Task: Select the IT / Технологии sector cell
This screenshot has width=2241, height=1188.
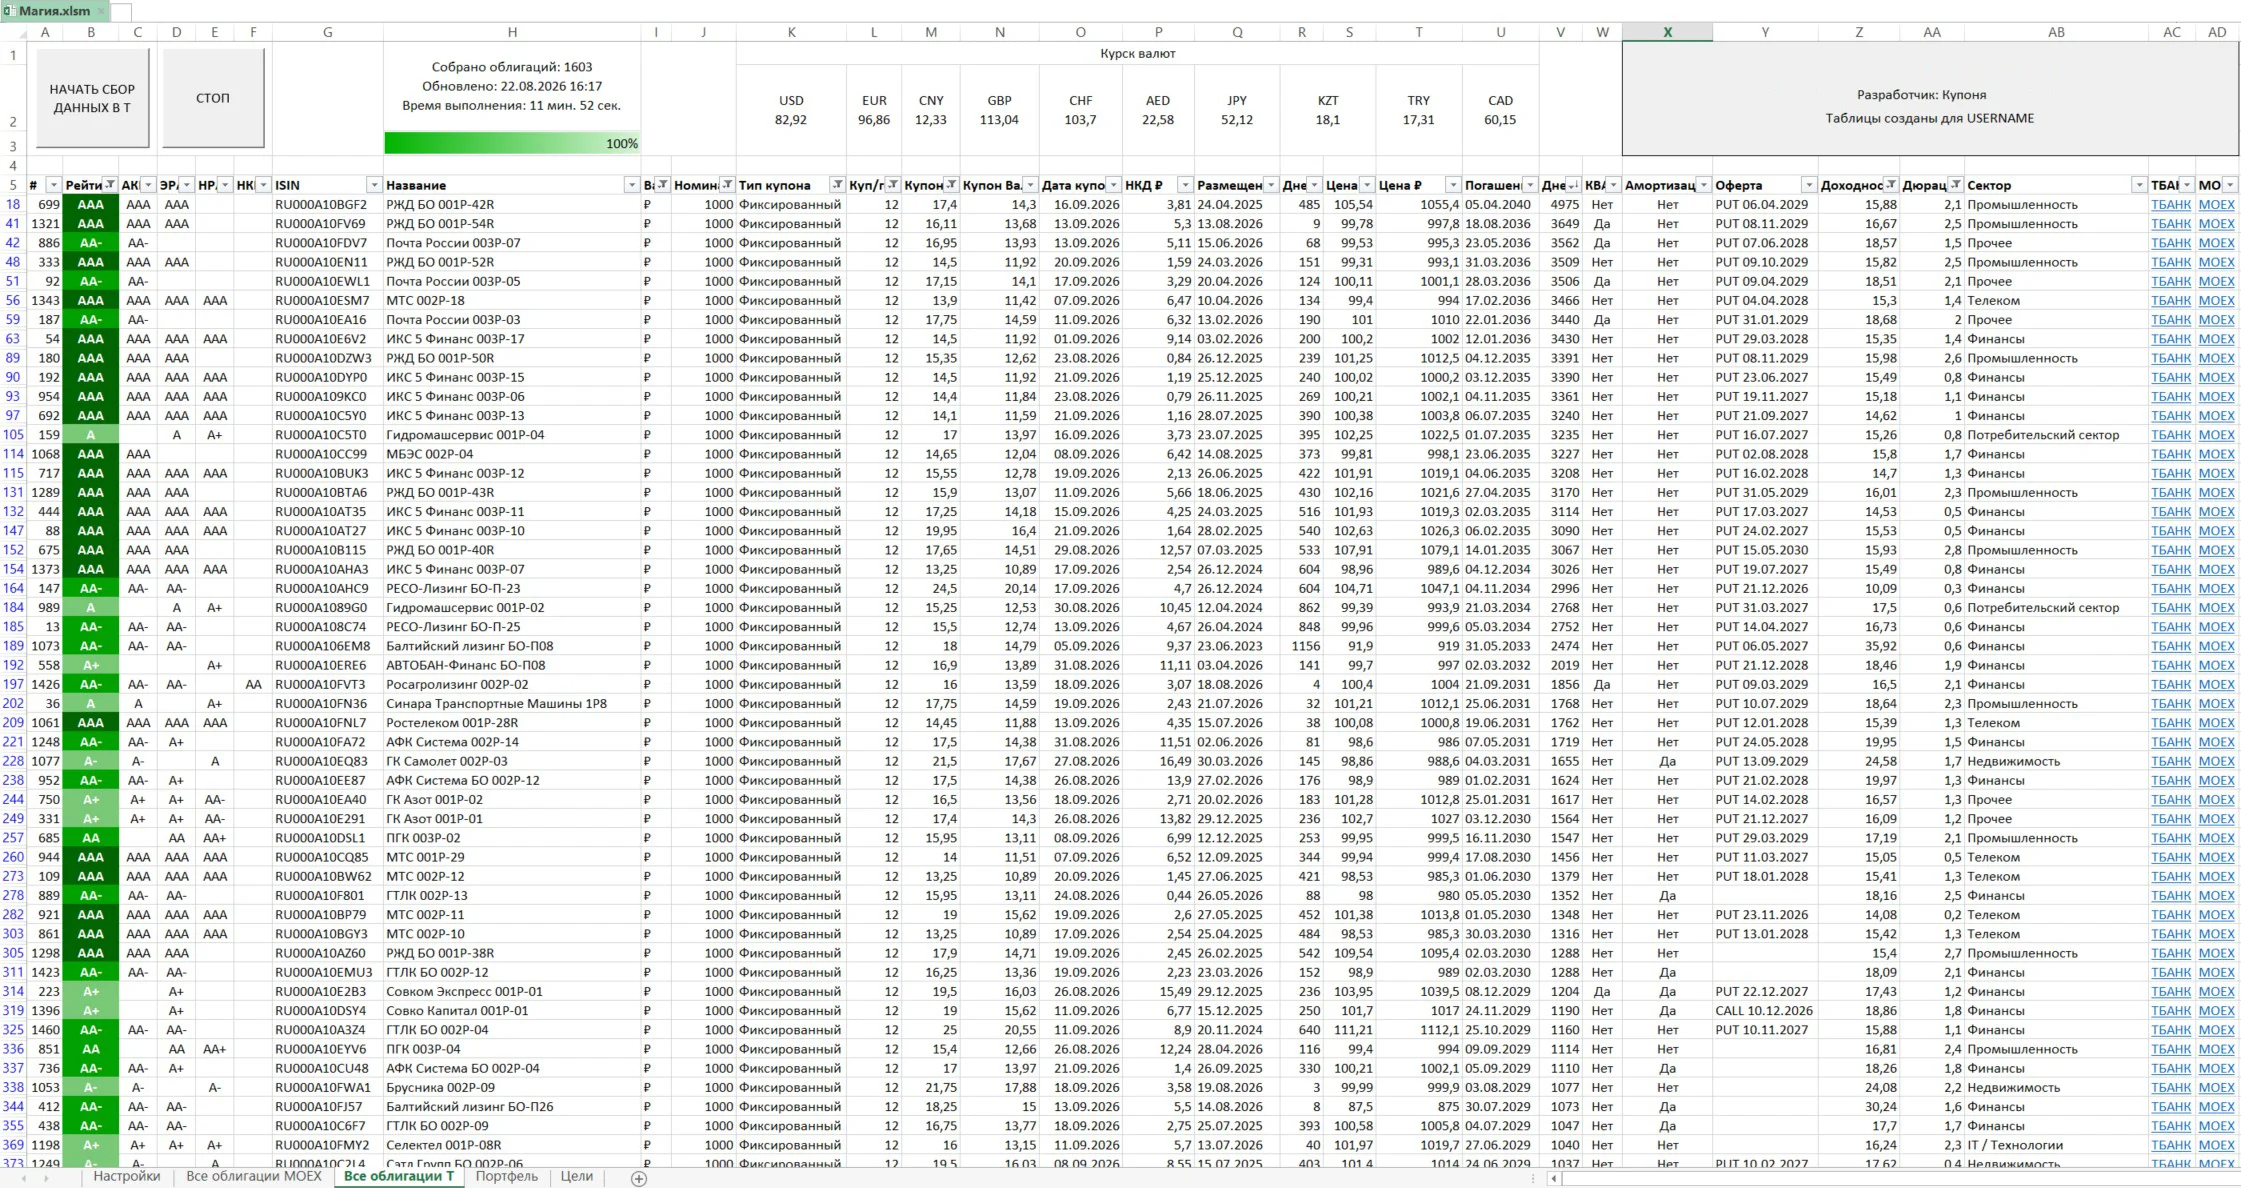Action: [2056, 1146]
